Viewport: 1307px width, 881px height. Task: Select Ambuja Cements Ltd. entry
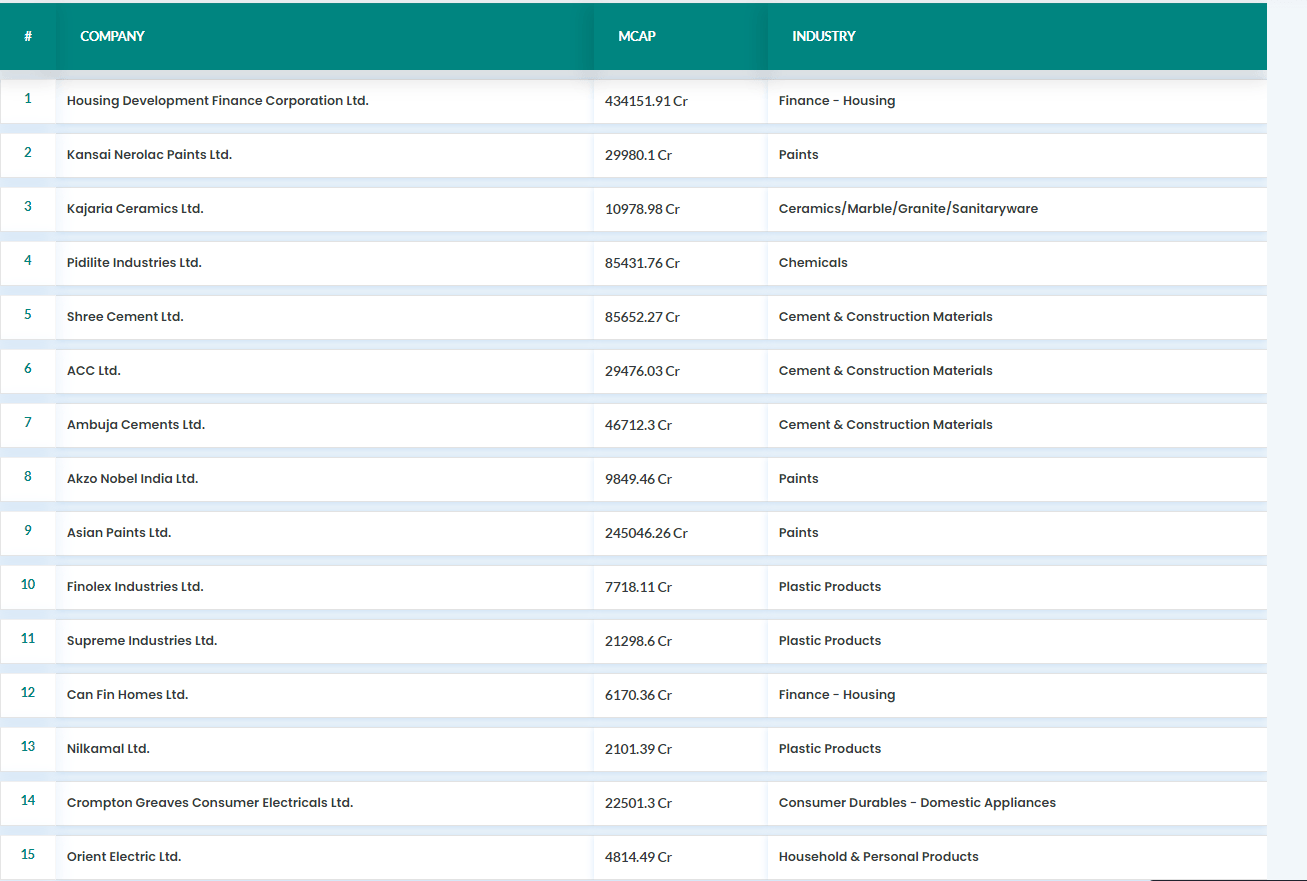(136, 425)
